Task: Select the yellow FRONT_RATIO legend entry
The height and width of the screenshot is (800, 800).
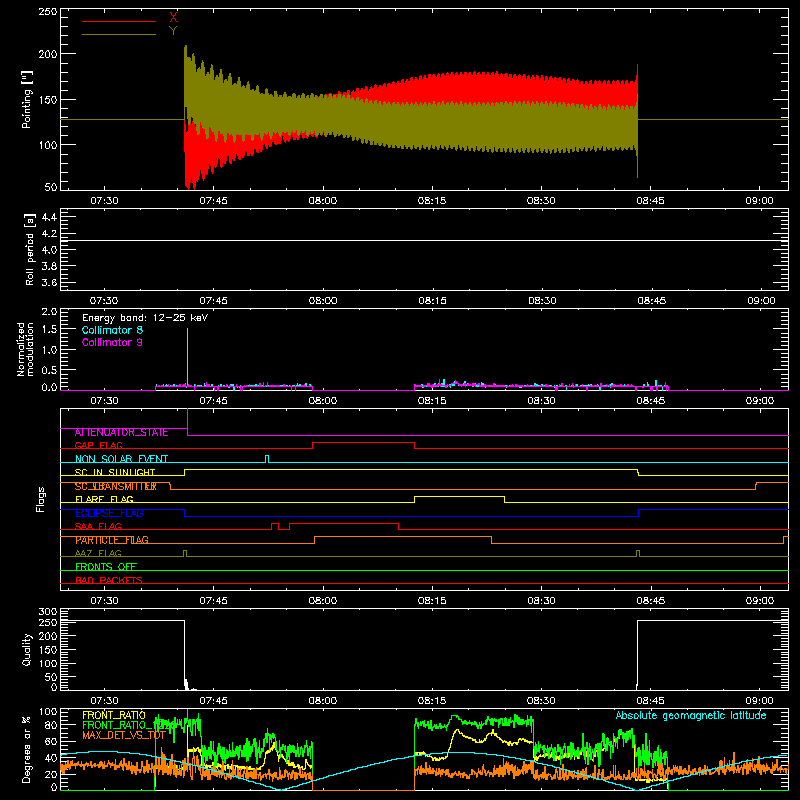Action: point(114,715)
